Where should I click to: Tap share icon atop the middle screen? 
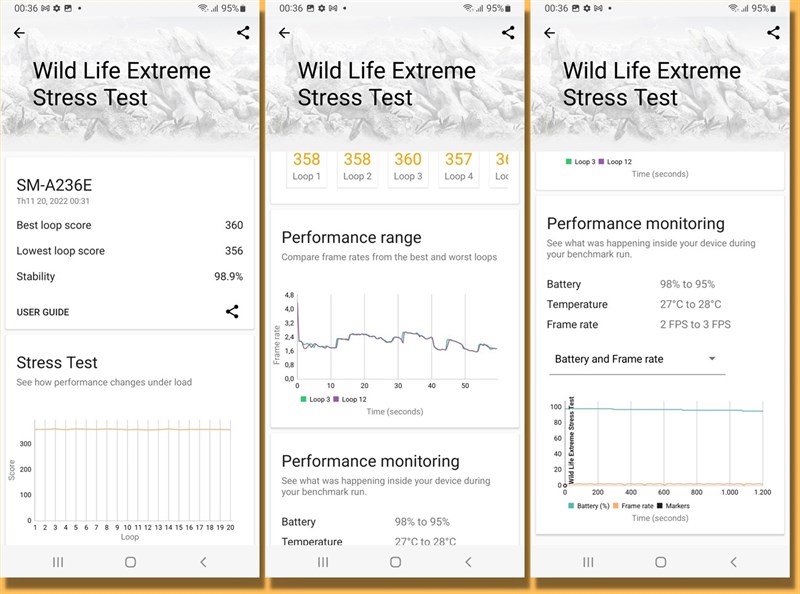[508, 33]
